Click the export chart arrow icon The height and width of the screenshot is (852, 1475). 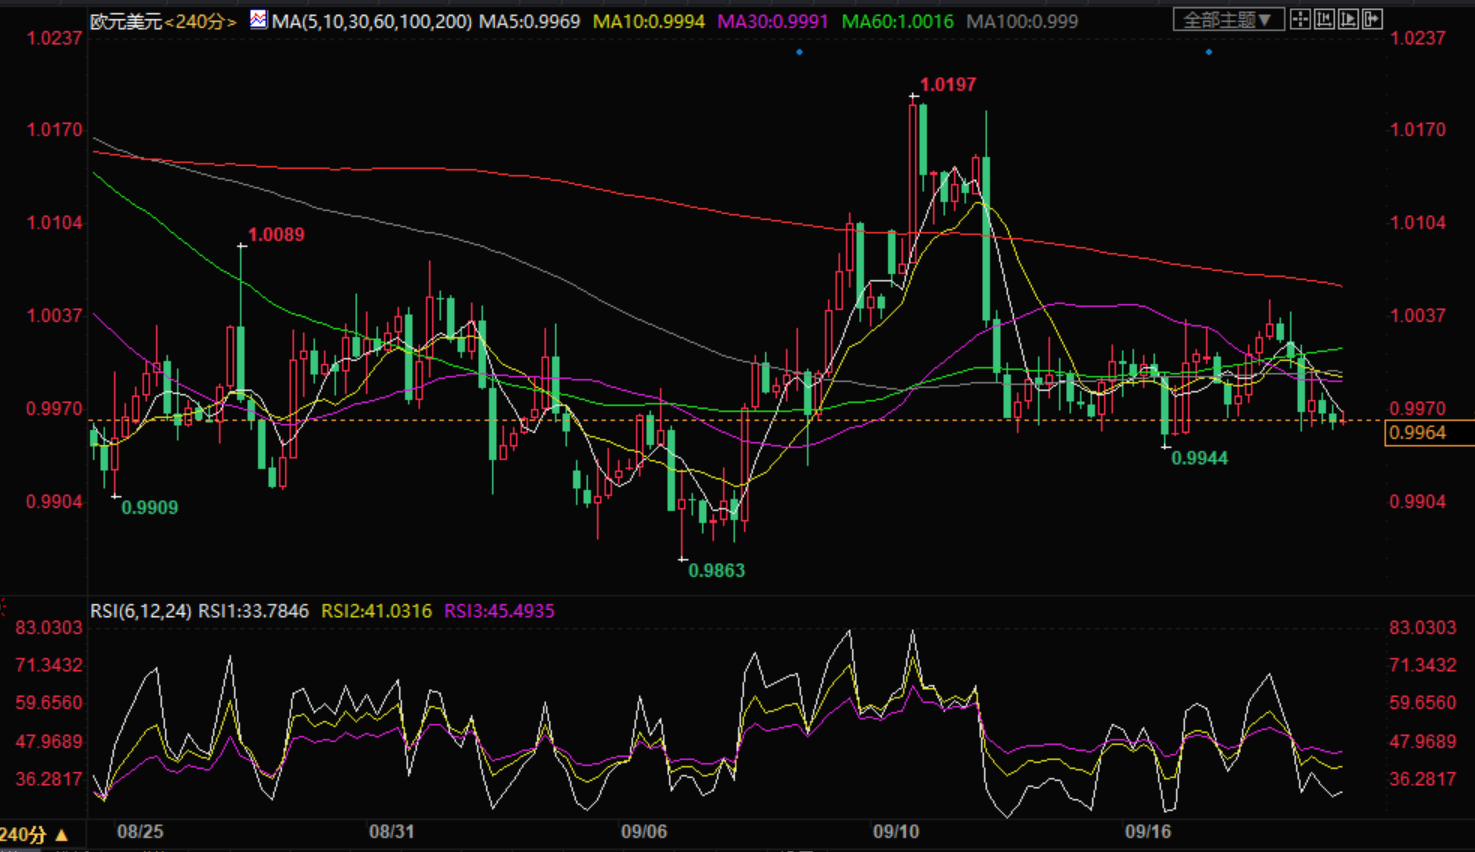point(1372,19)
